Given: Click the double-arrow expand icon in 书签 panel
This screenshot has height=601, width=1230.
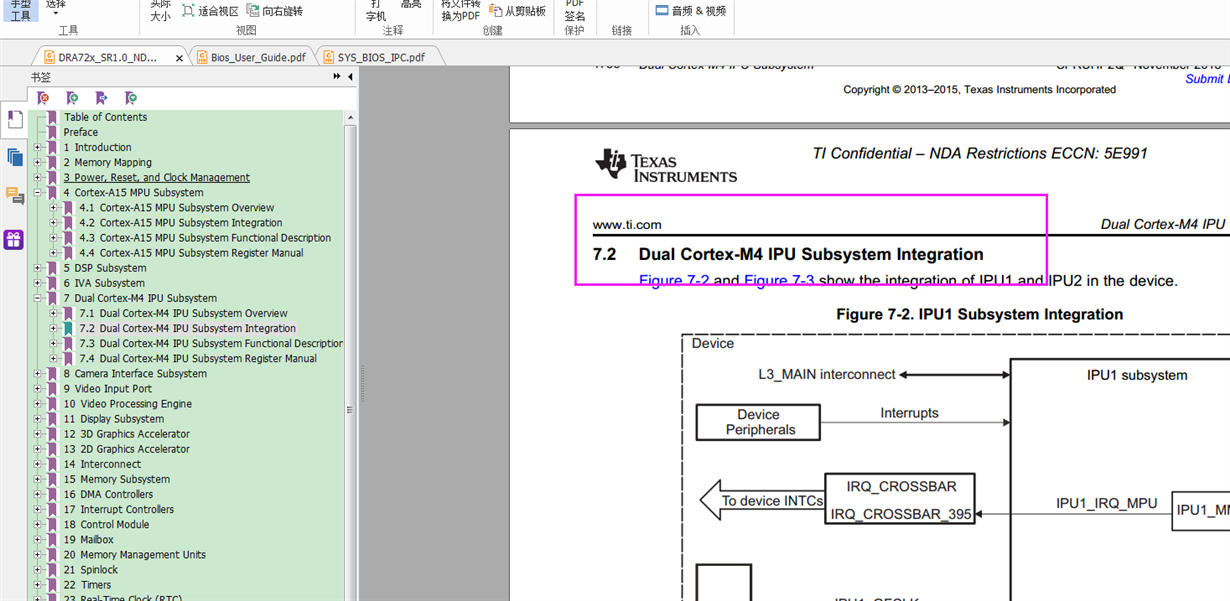Looking at the screenshot, I should [x=337, y=77].
